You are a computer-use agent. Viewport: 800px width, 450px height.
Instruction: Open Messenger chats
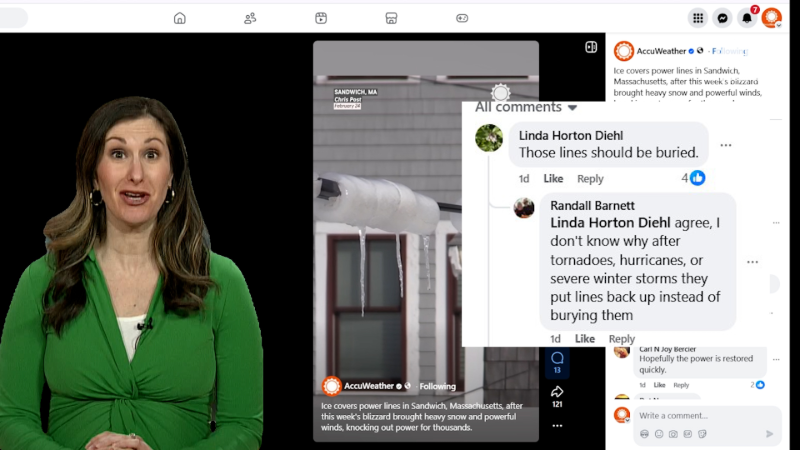pos(722,18)
